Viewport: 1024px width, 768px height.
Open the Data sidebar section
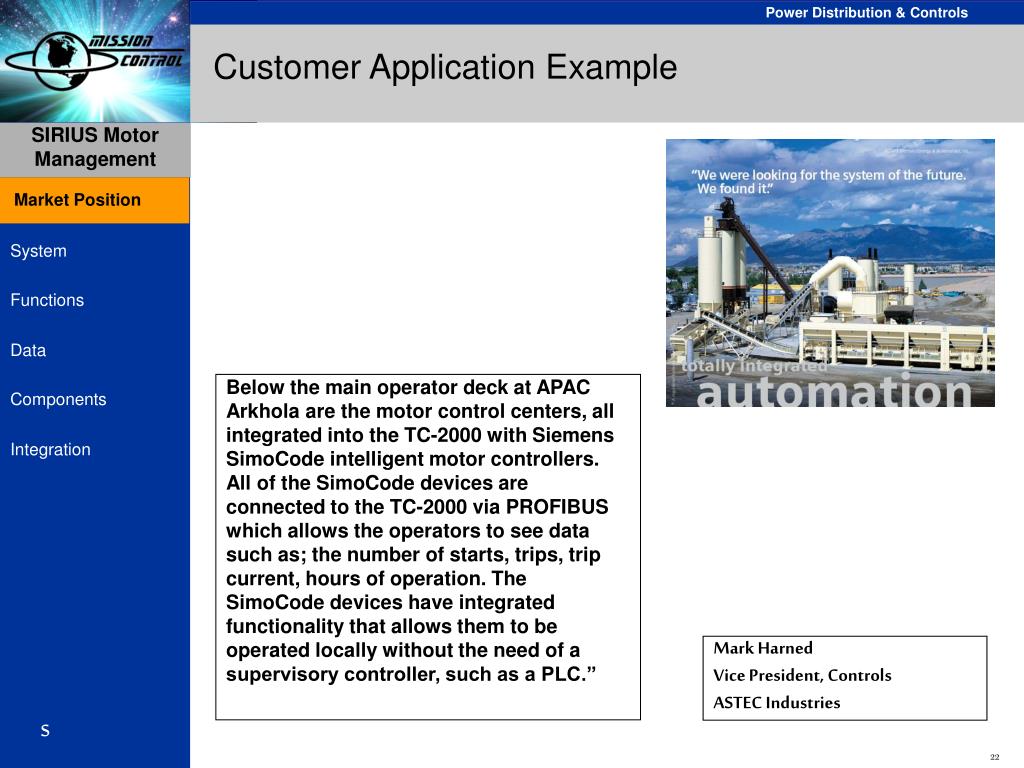pos(28,350)
